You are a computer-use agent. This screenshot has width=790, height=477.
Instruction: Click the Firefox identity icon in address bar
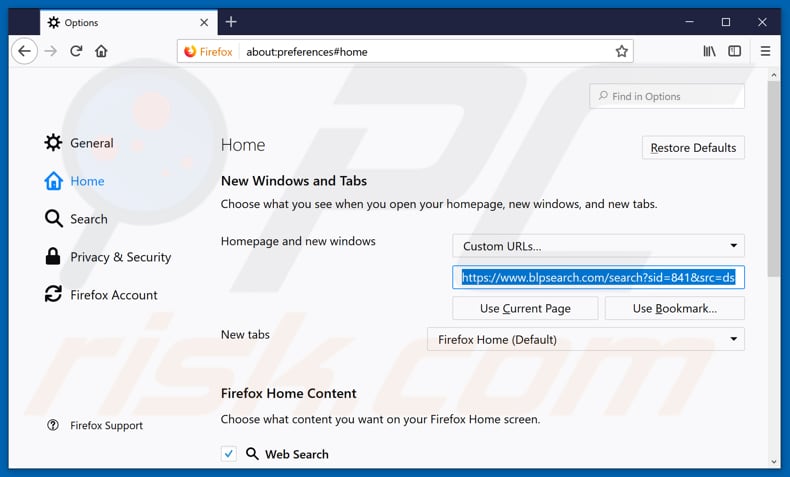[208, 52]
